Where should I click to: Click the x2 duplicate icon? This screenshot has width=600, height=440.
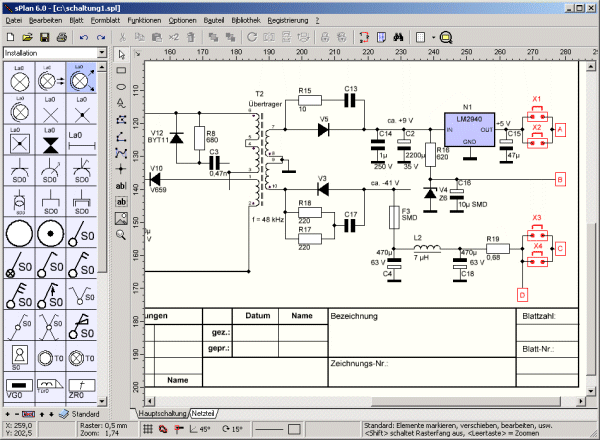click(174, 37)
